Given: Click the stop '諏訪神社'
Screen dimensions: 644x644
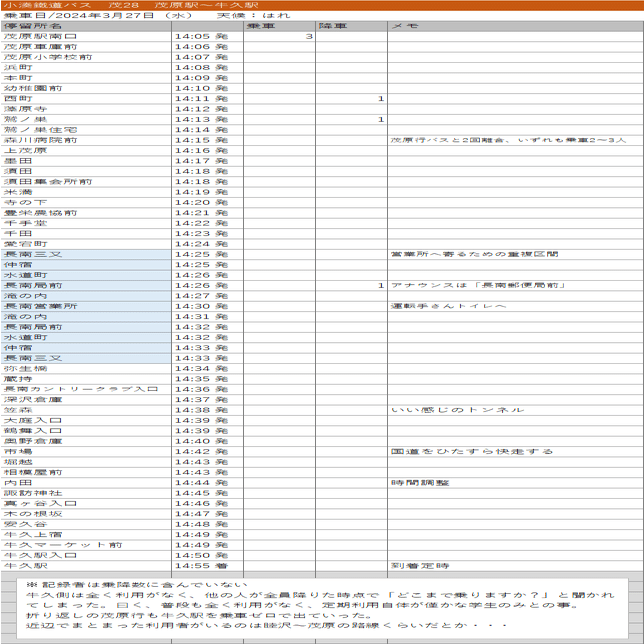Looking at the screenshot, I should click(x=33, y=493).
